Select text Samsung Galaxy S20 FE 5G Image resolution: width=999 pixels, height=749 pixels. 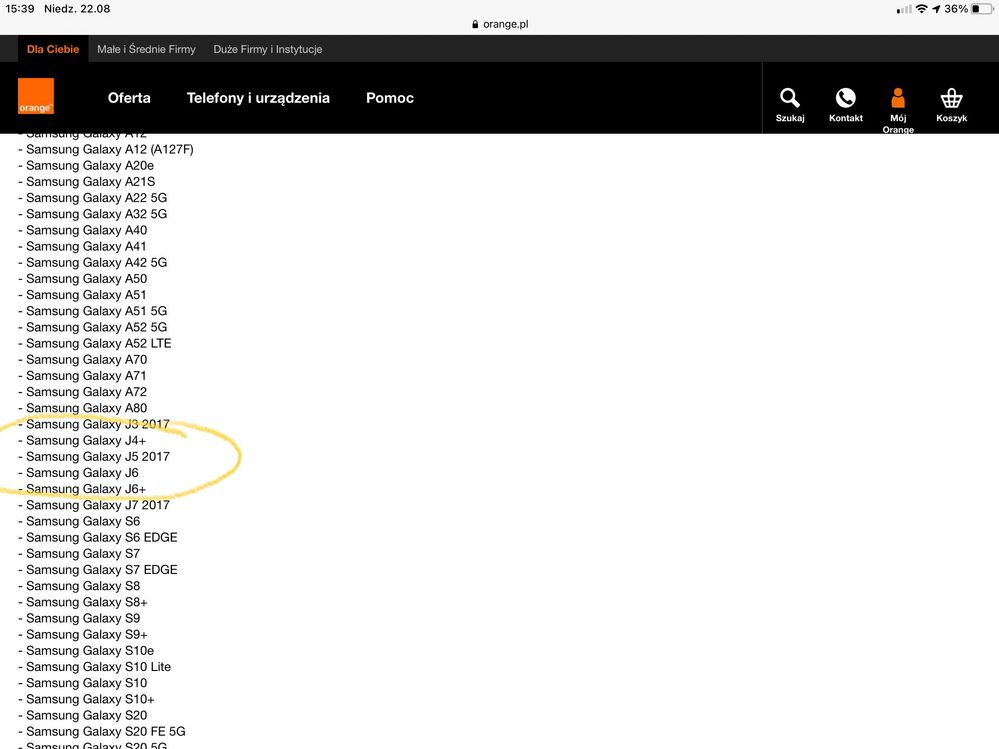click(x=106, y=731)
